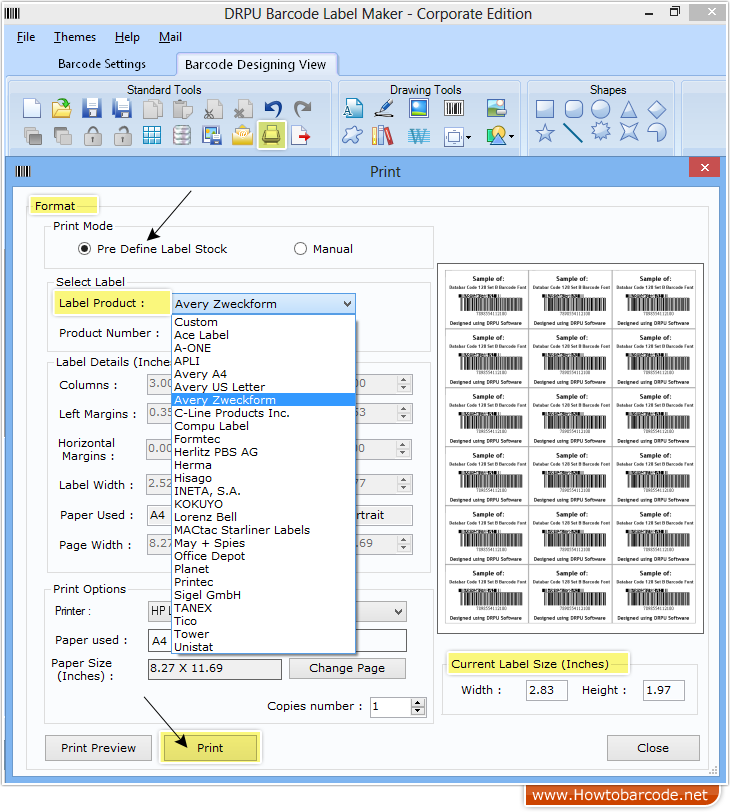The image size is (730, 812).
Task: Click the grid view icon
Action: pos(152,136)
